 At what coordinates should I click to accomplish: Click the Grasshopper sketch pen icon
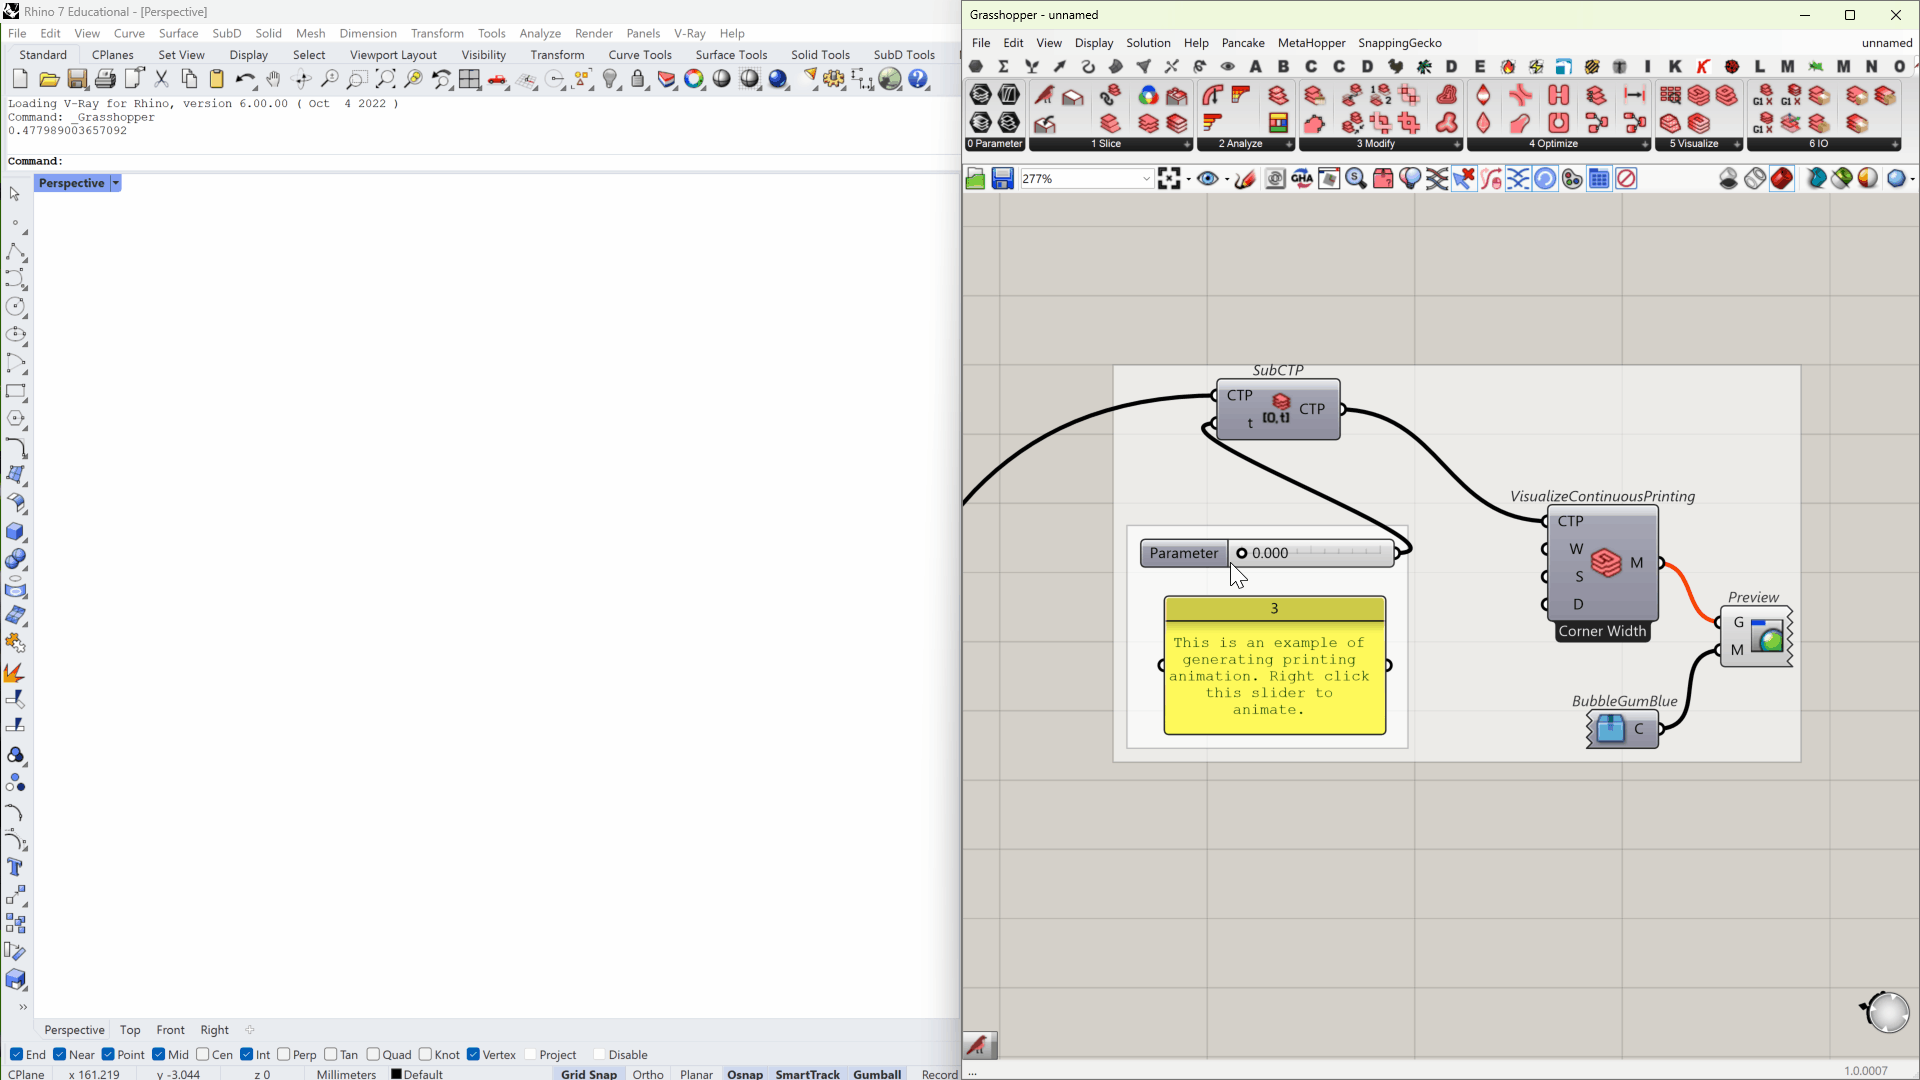(1245, 179)
